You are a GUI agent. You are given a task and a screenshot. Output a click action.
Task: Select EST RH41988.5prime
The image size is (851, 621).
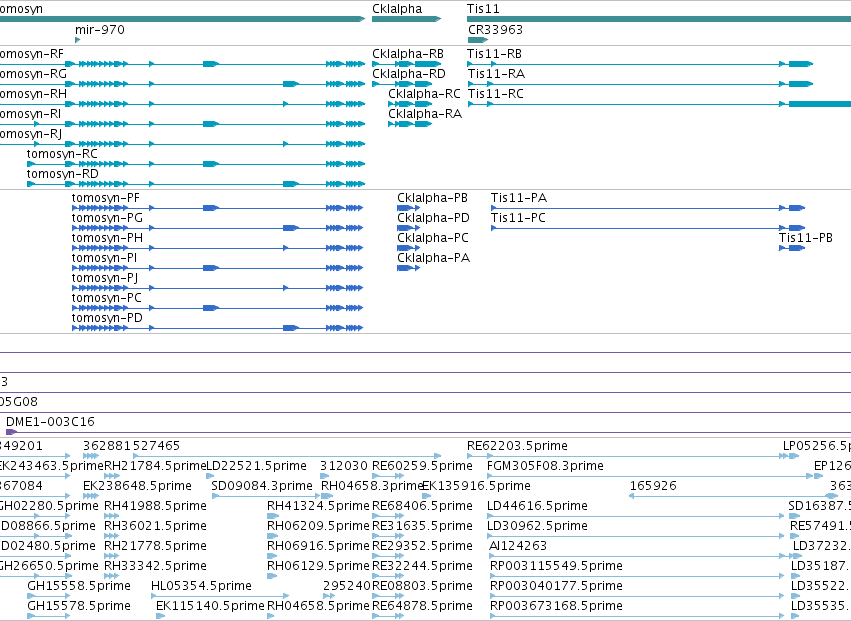[155, 506]
